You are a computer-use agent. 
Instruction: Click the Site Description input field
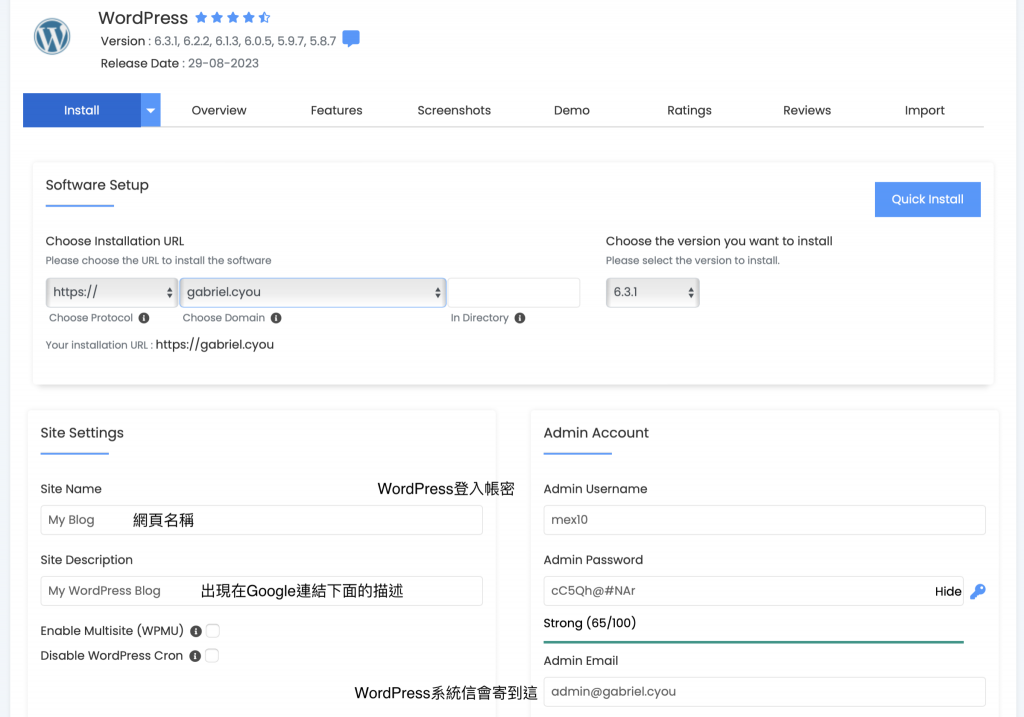coord(261,591)
